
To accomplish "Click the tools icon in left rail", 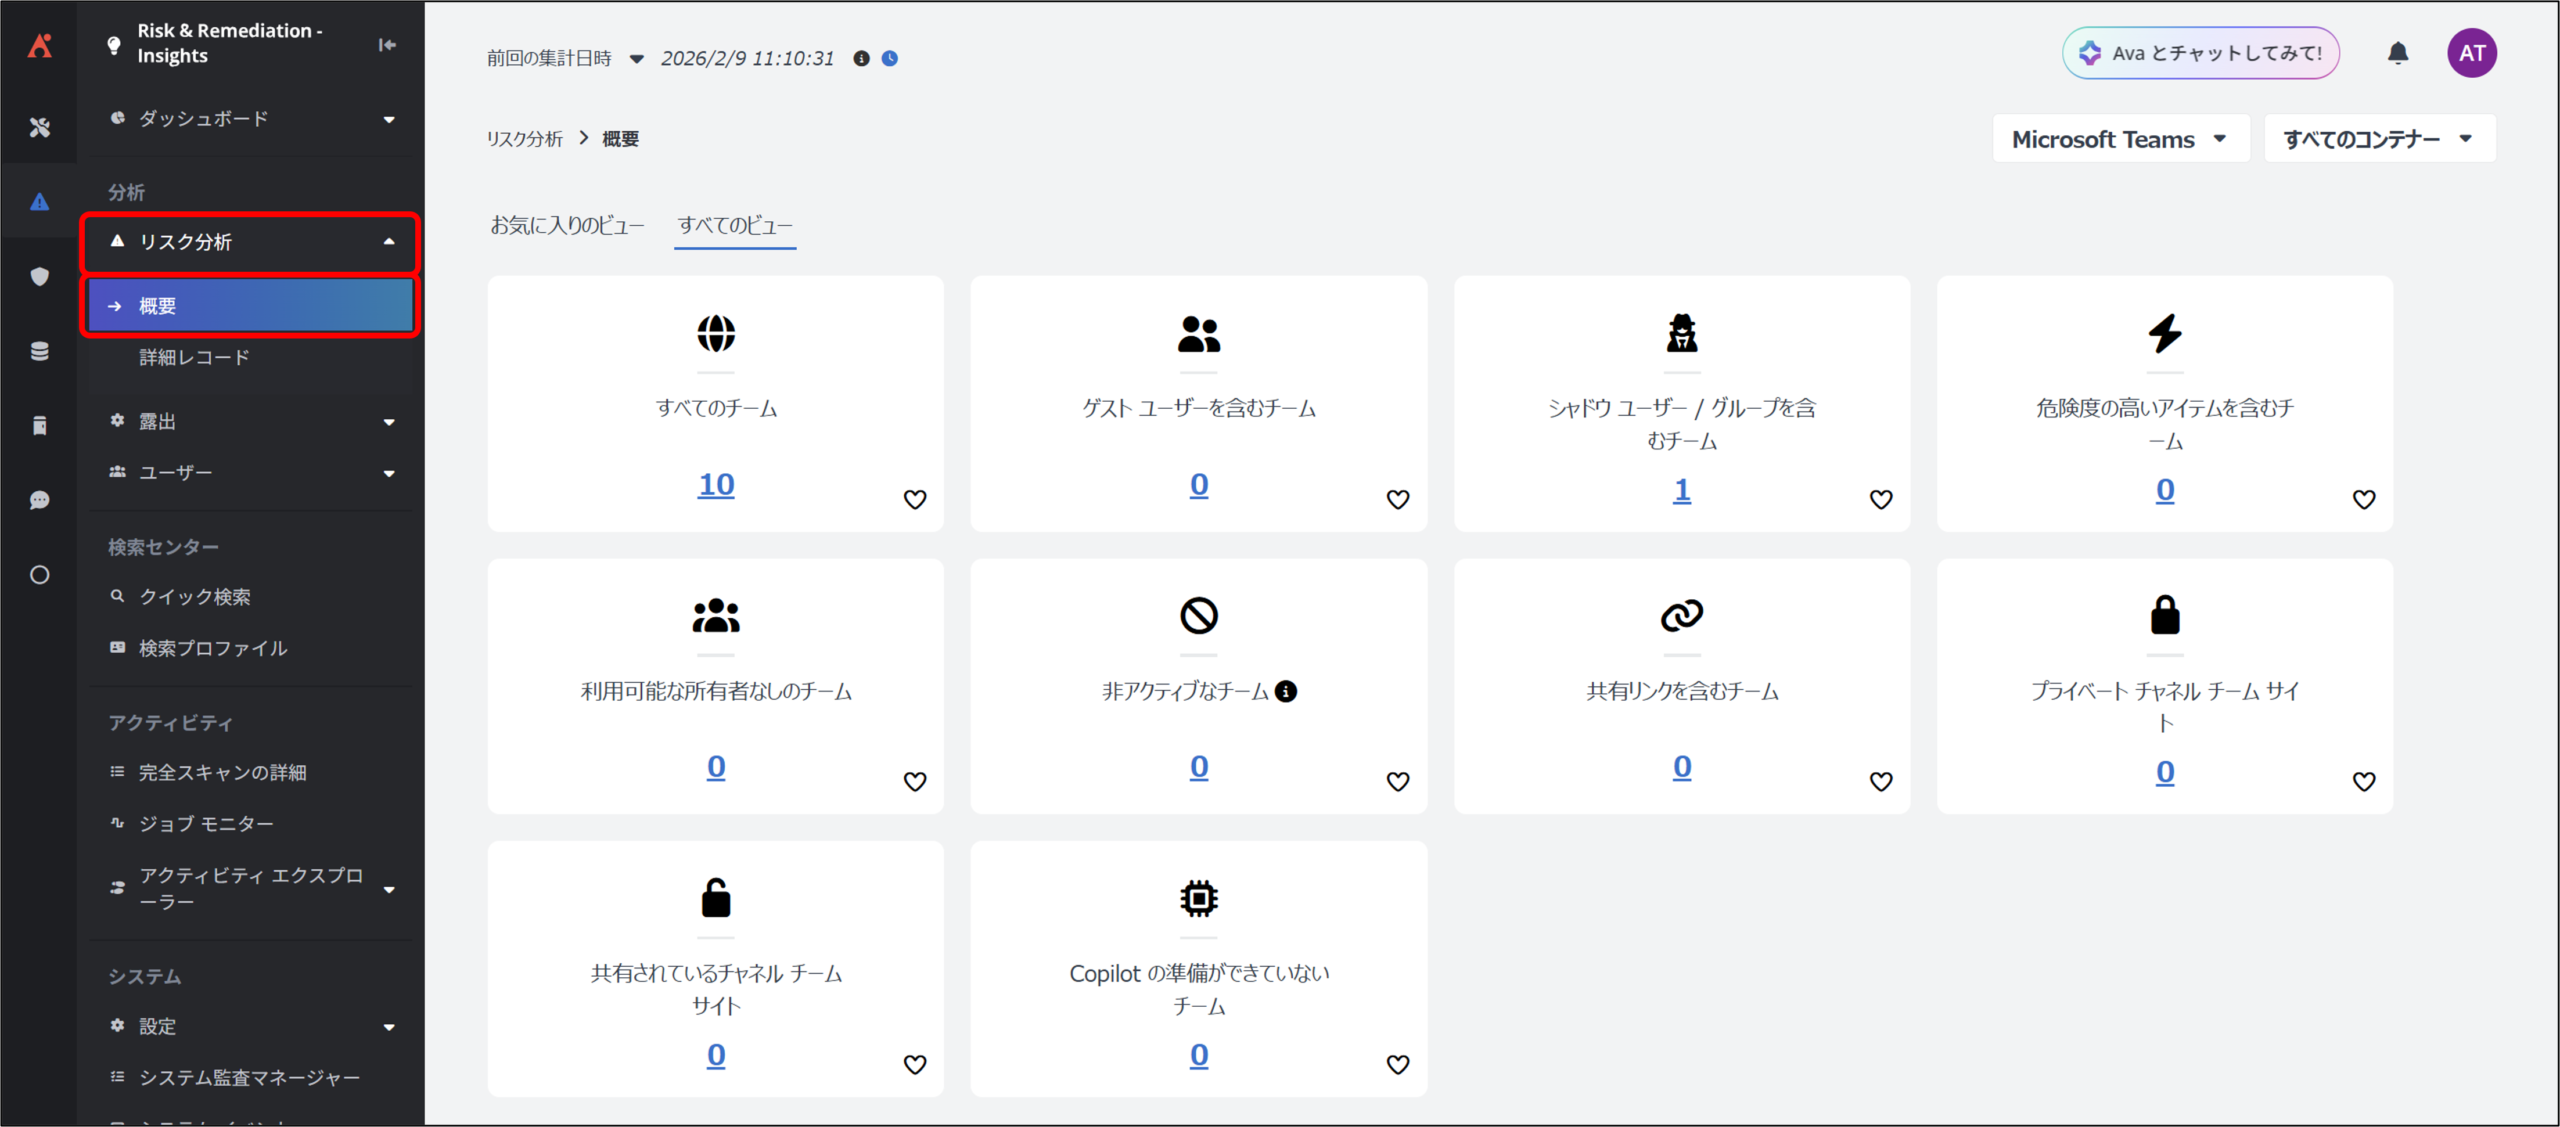I will 39,127.
